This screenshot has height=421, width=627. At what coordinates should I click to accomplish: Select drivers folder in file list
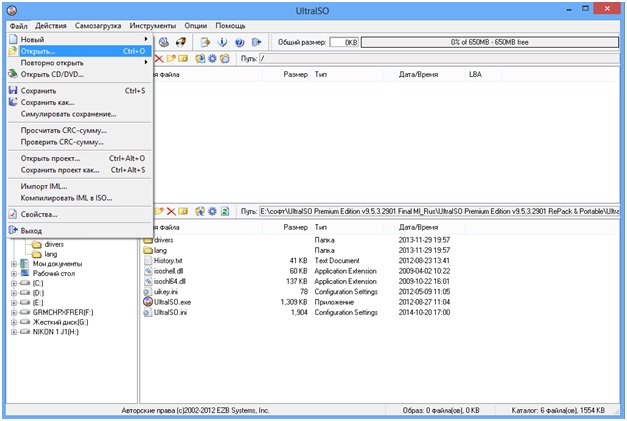164,240
